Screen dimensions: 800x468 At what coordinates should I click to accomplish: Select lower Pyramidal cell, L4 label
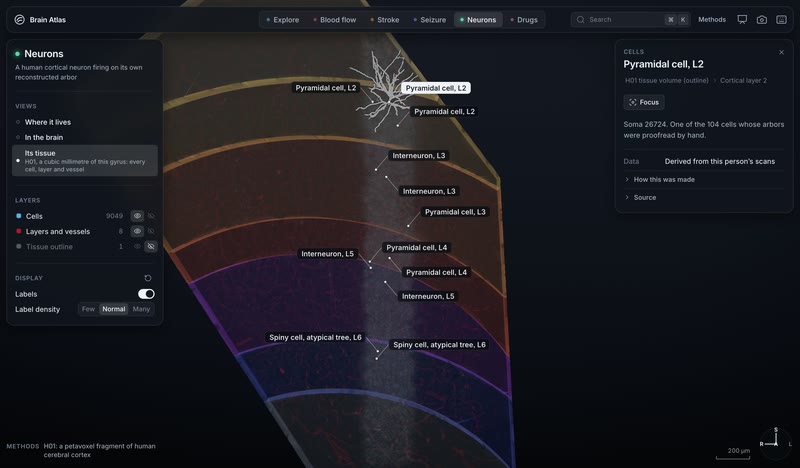[436, 273]
